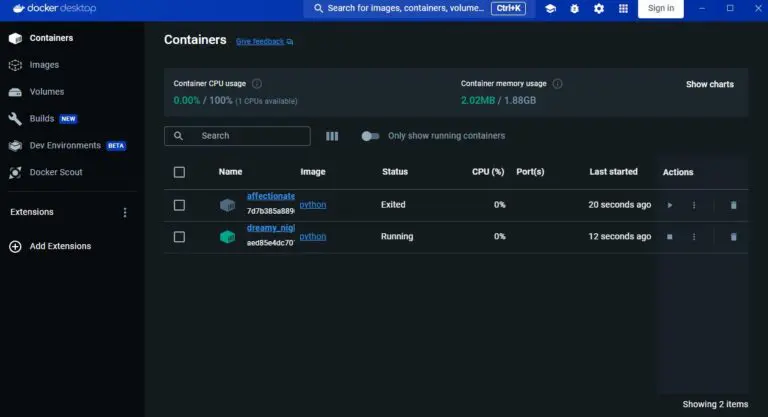768x417 pixels.
Task: Open the Learning center graduation cap icon
Action: (550, 8)
